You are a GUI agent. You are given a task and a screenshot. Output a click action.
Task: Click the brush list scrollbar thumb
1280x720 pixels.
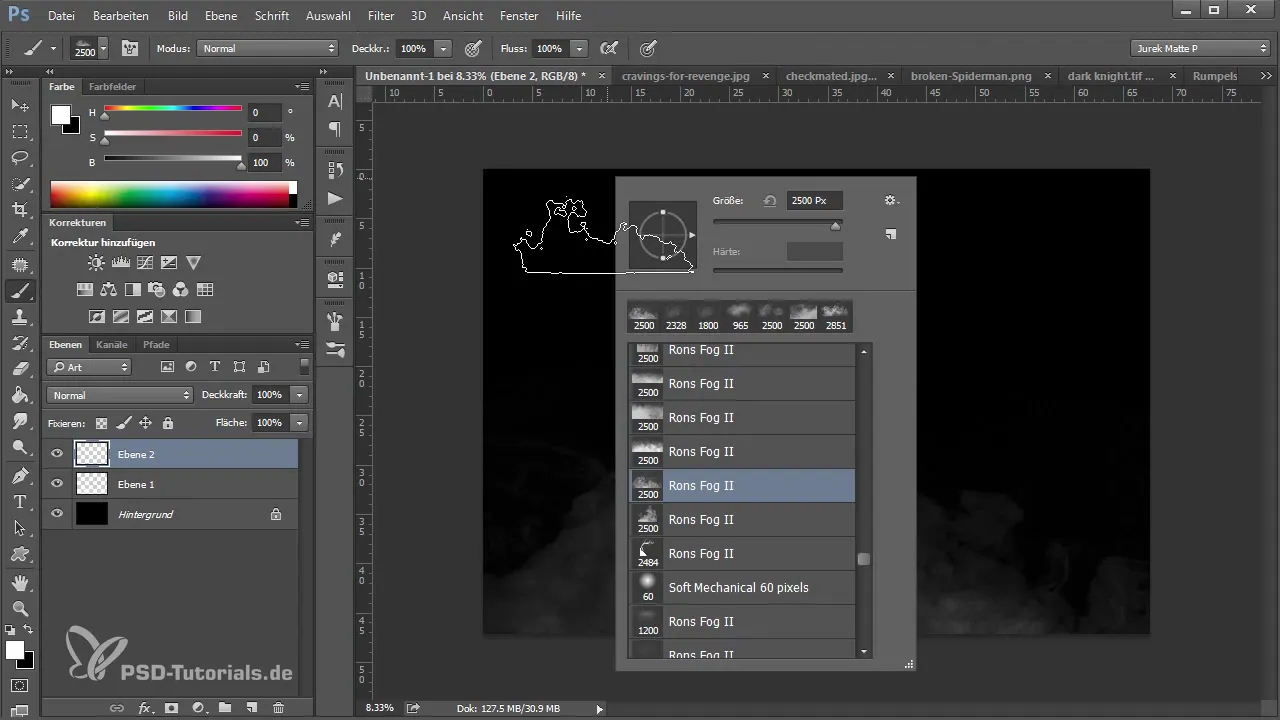coord(864,560)
